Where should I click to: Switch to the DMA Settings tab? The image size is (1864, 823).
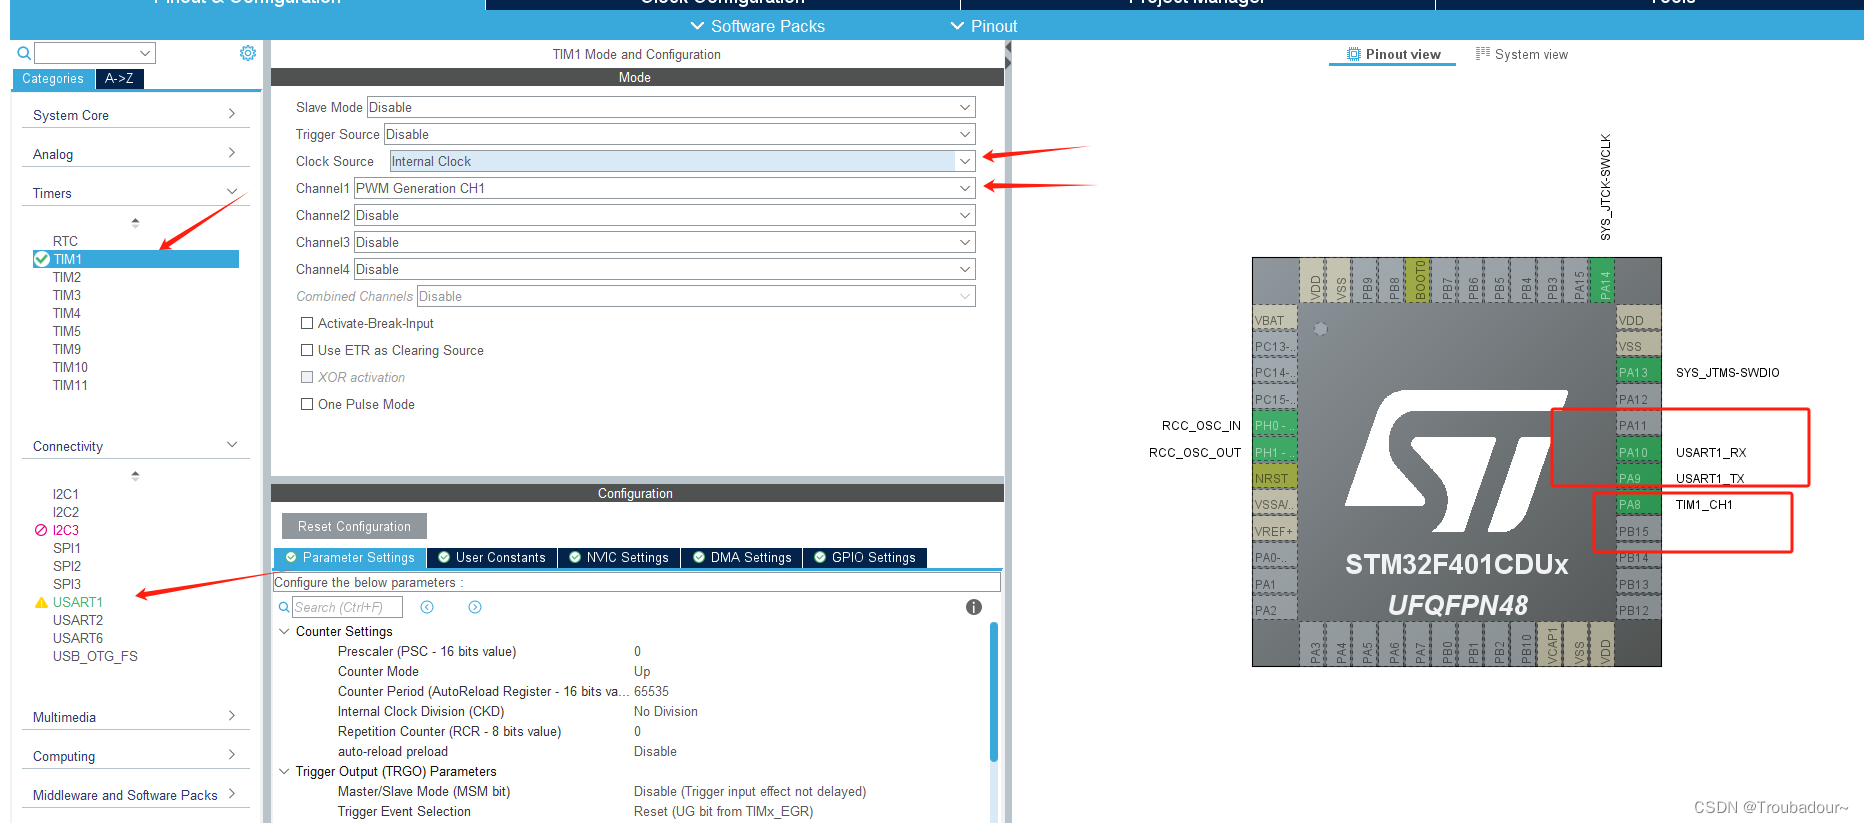(742, 557)
